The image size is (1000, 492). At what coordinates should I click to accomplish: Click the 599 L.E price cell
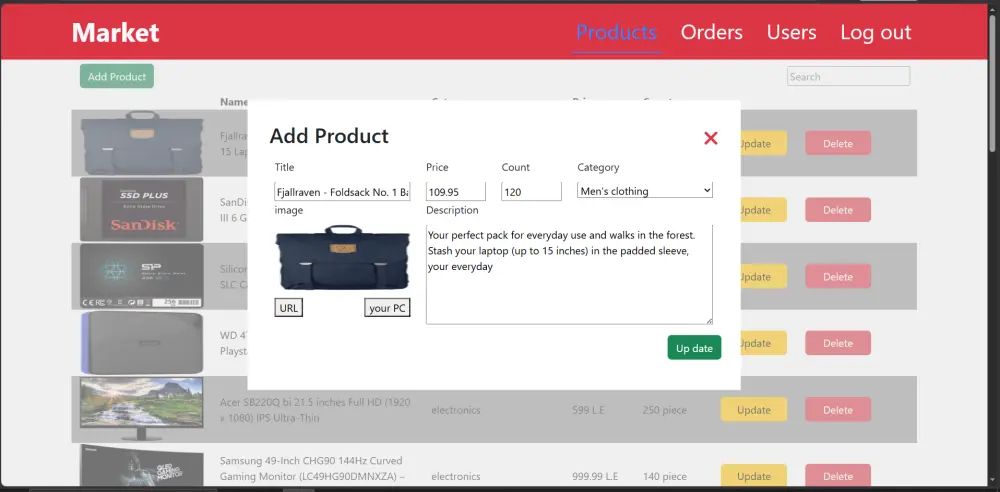[x=588, y=410]
